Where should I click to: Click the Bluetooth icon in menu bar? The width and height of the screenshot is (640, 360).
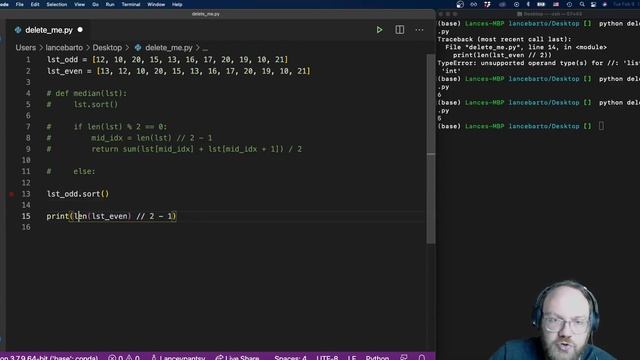point(528,4)
